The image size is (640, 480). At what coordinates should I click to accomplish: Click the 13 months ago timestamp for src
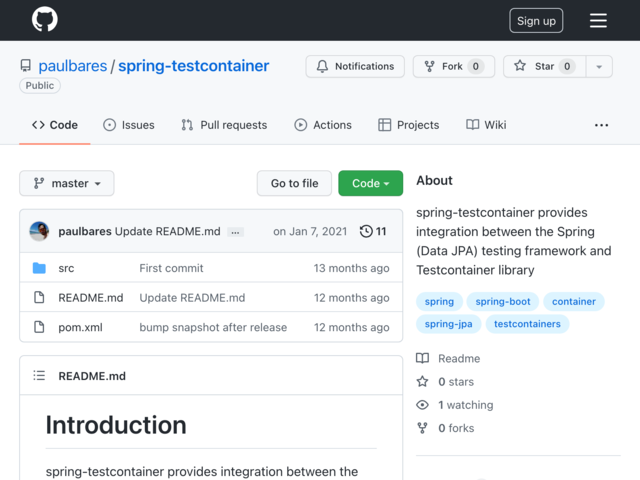[x=351, y=268]
